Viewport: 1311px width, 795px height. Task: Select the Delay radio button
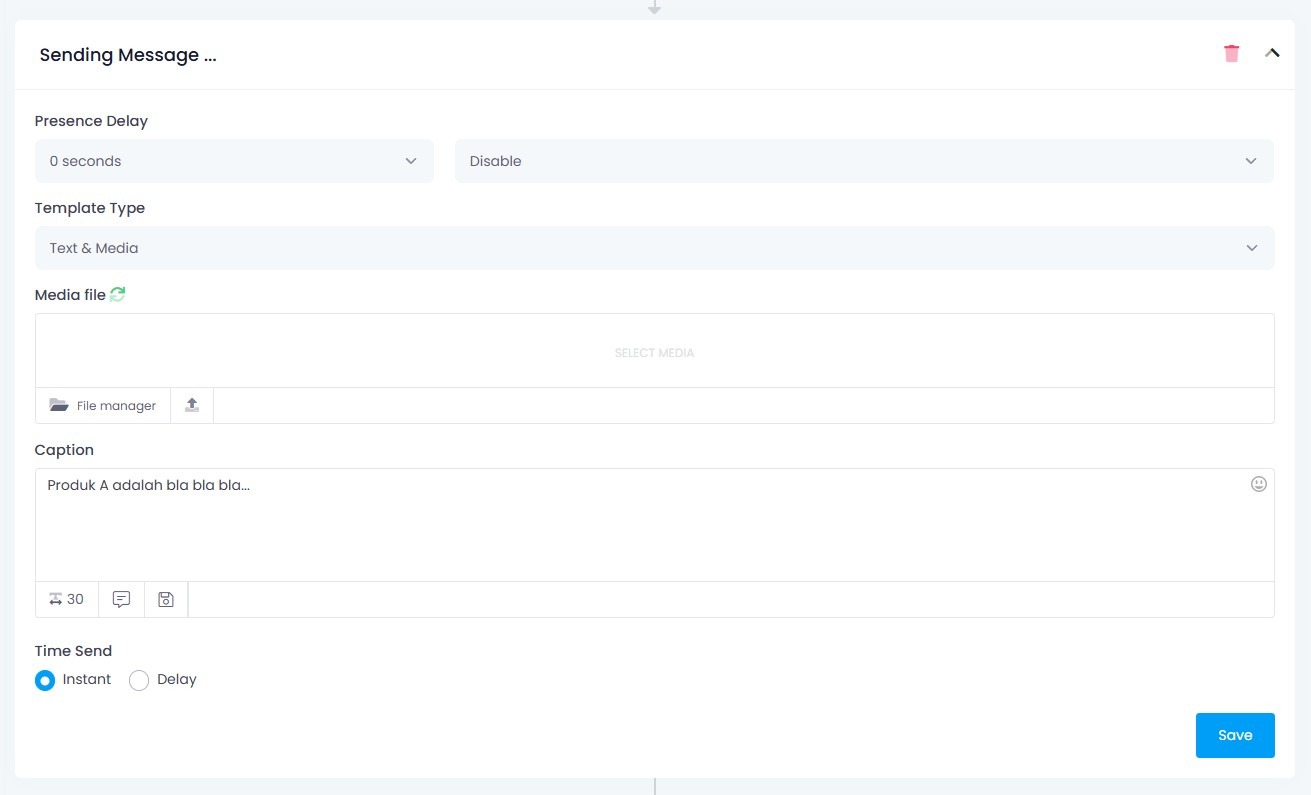pyautogui.click(x=139, y=681)
